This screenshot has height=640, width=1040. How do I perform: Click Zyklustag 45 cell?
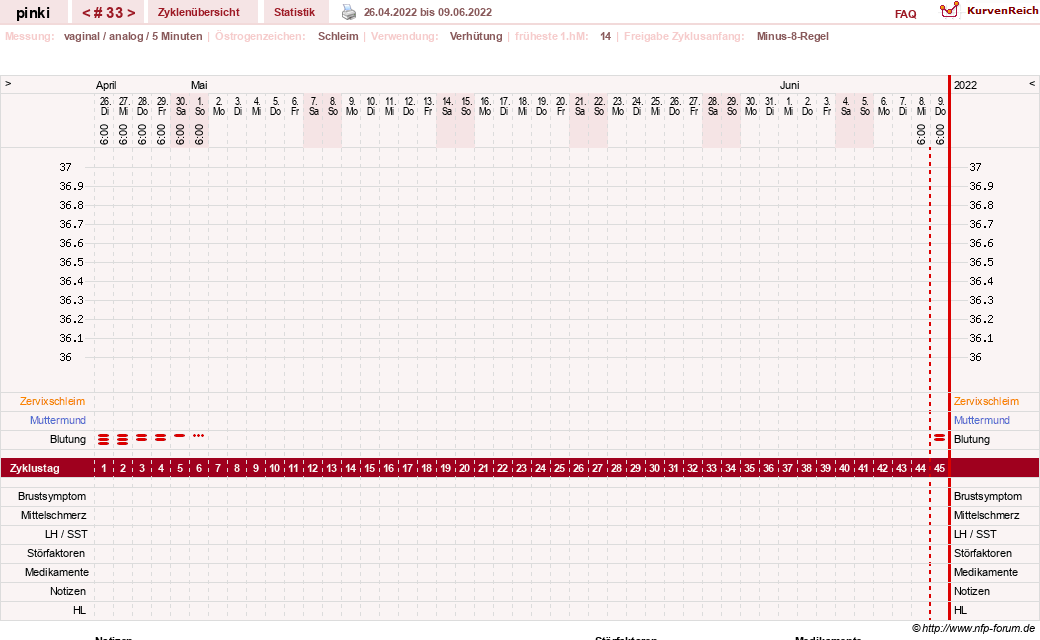click(939, 468)
